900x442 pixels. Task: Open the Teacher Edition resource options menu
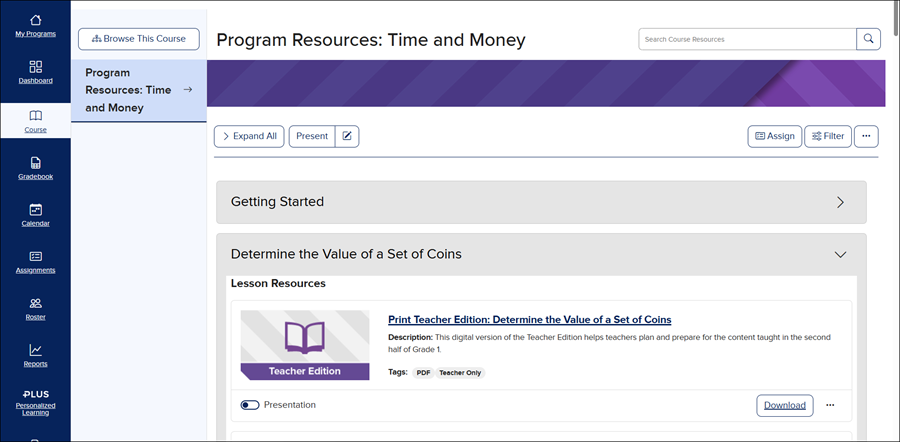(x=830, y=405)
